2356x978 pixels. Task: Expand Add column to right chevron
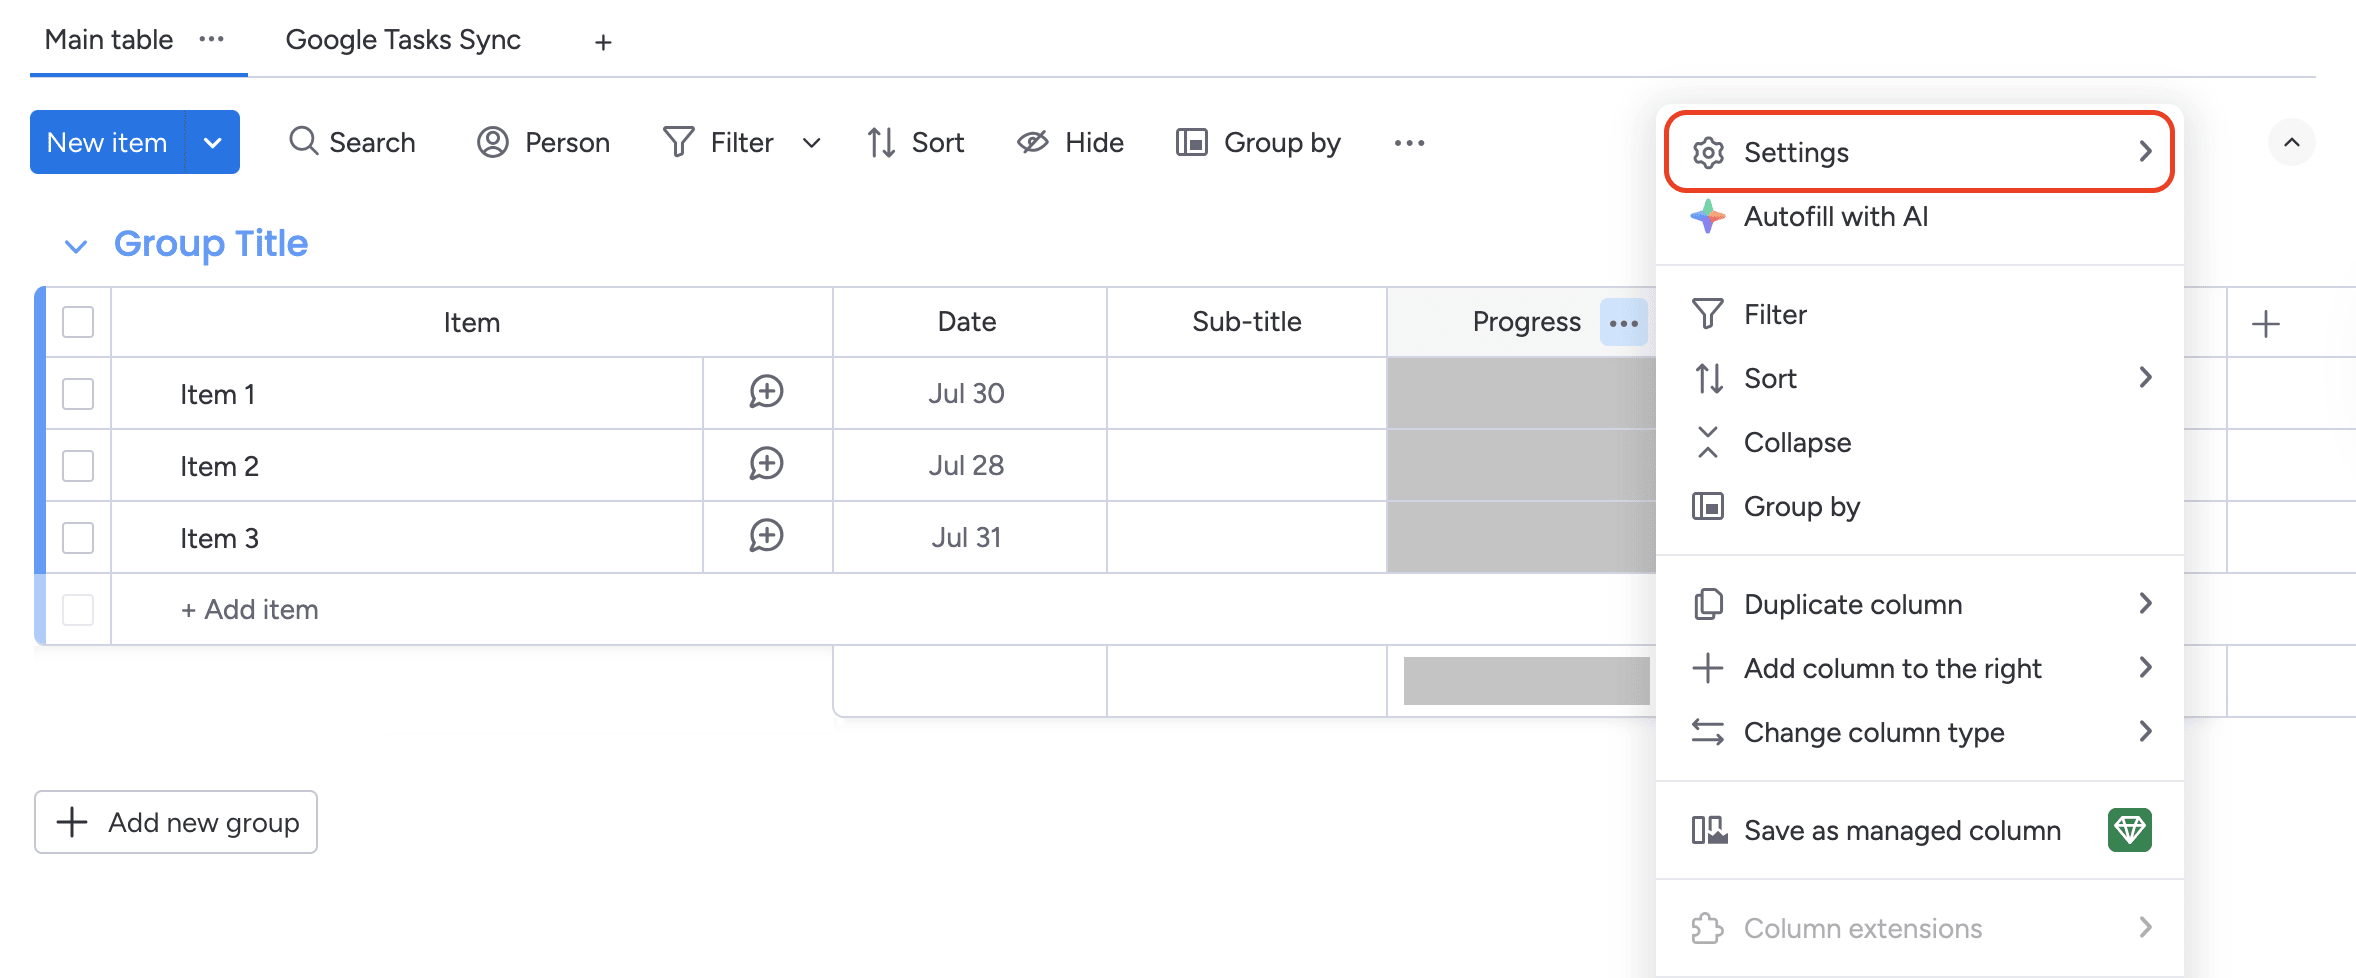pyautogui.click(x=2146, y=667)
